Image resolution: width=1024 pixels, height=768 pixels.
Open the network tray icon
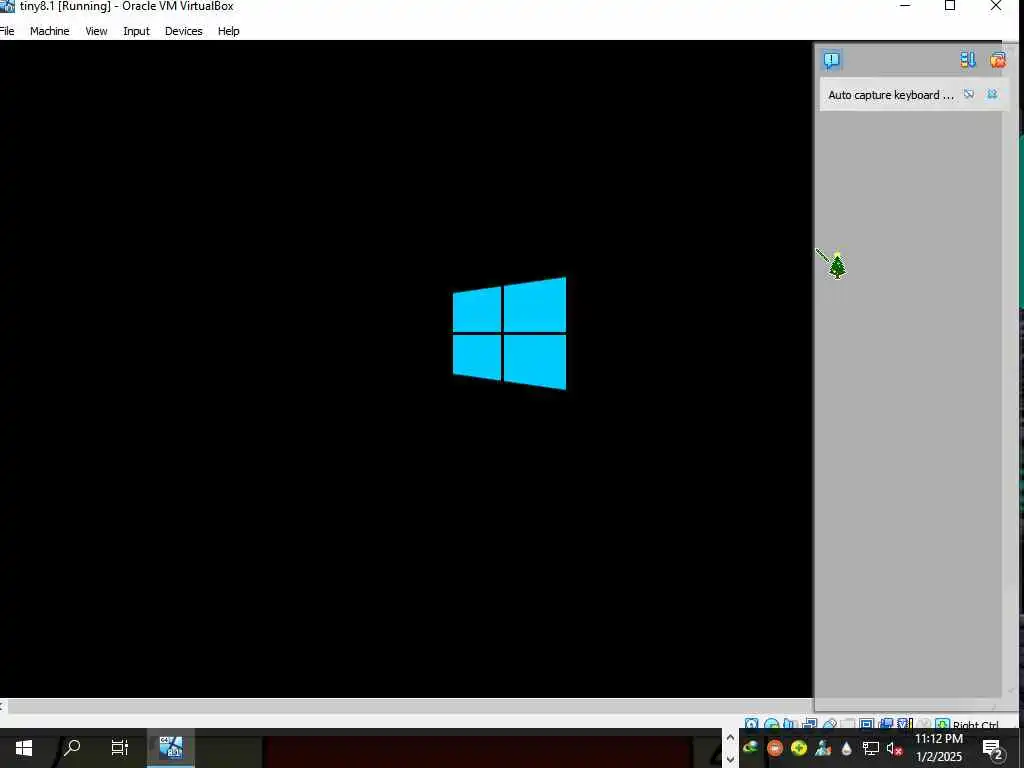click(x=871, y=748)
